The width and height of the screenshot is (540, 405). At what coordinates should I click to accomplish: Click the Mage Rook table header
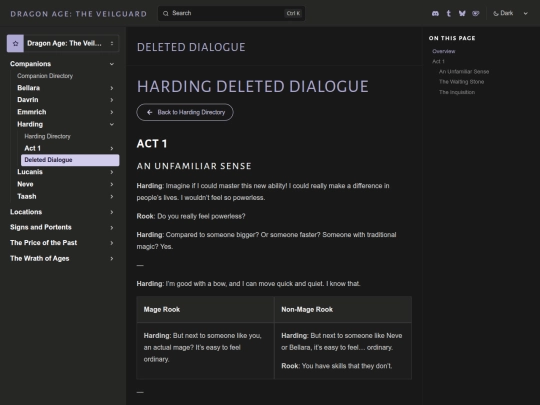(x=162, y=310)
